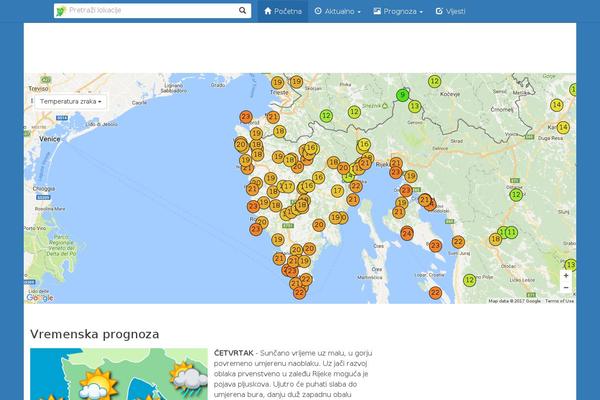Select the 18 marker beside the 11 markers
The width and height of the screenshot is (600, 400).
point(496,239)
